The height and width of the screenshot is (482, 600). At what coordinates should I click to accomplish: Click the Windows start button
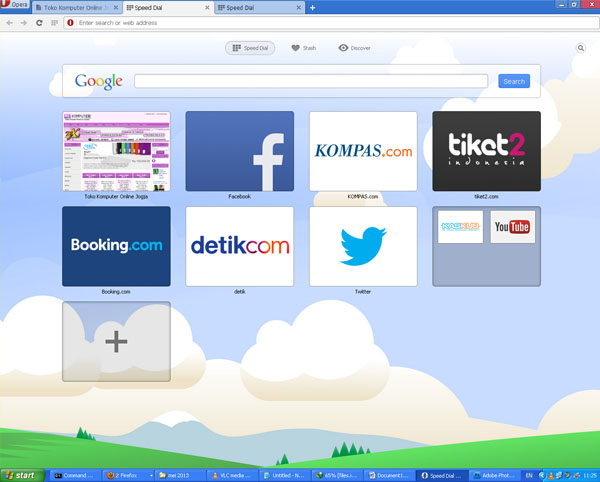[22, 475]
